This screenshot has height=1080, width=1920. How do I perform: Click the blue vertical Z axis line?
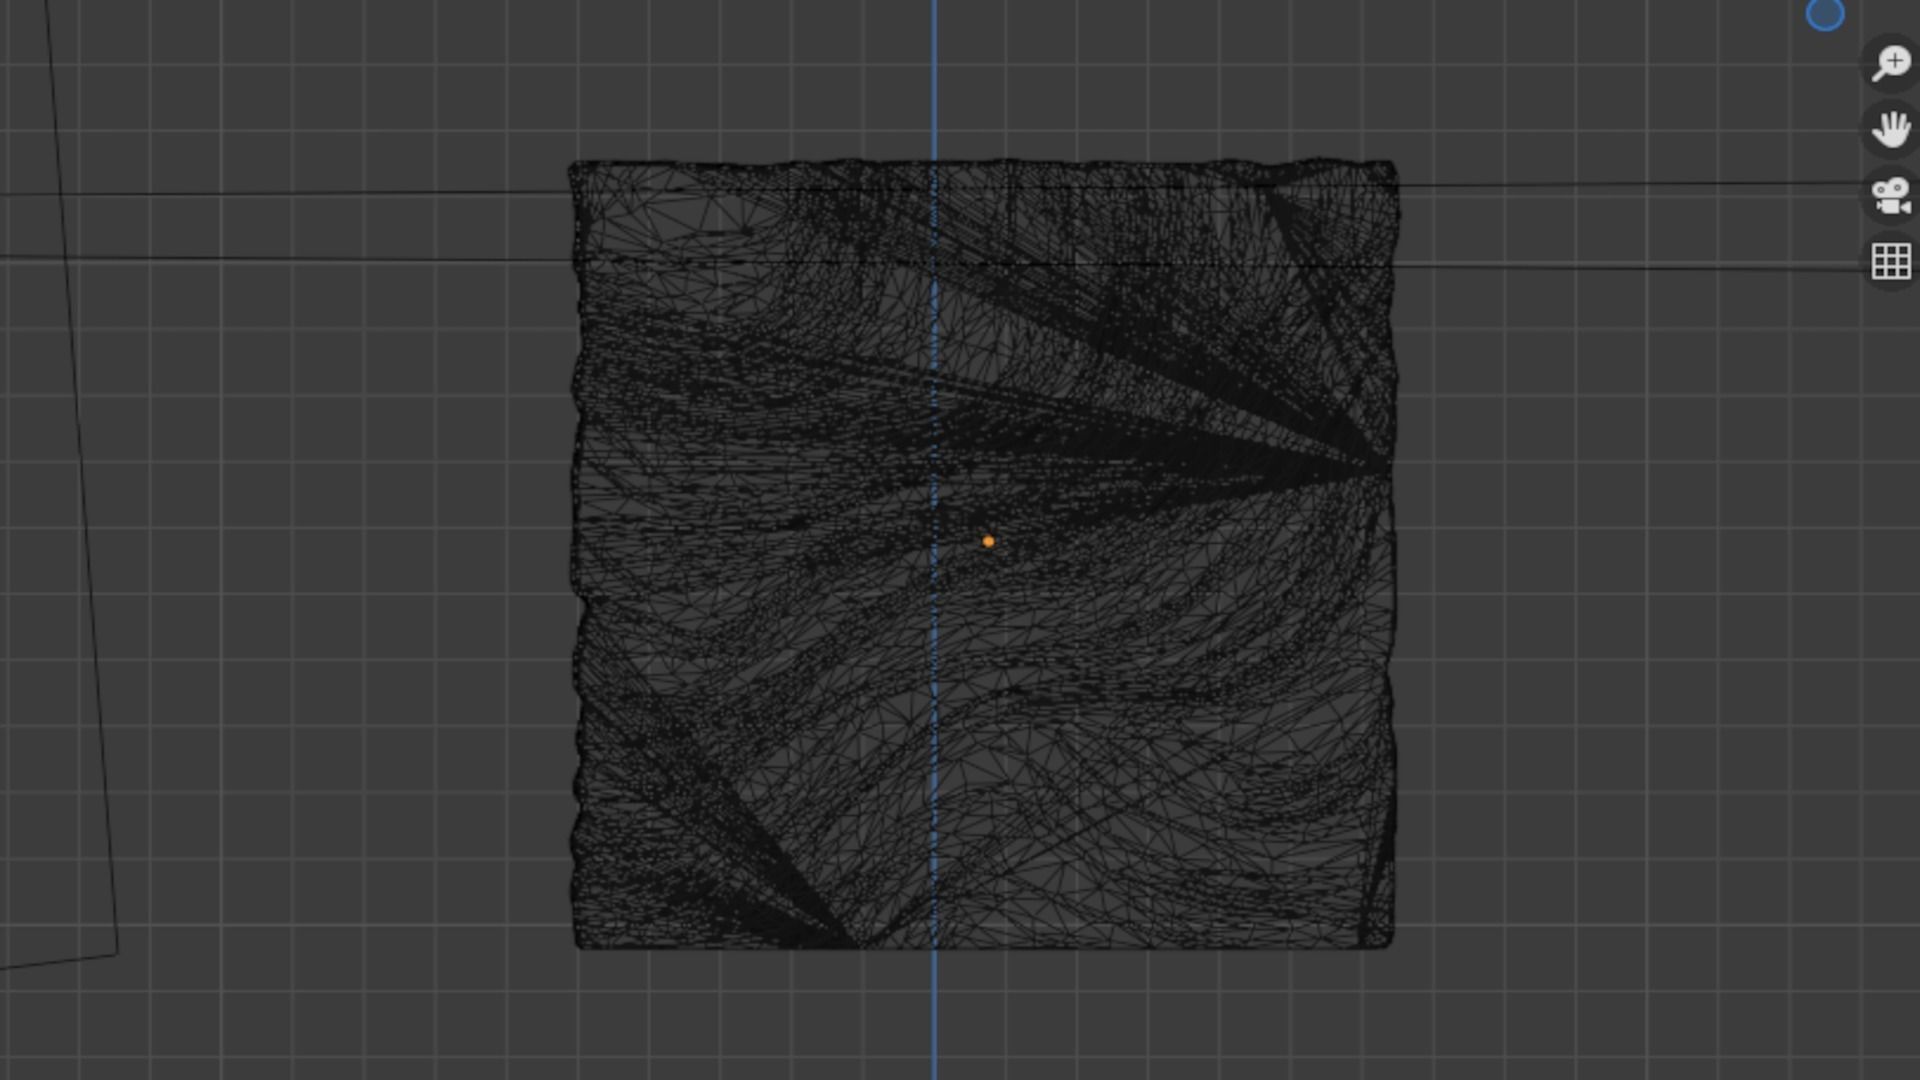[934, 80]
